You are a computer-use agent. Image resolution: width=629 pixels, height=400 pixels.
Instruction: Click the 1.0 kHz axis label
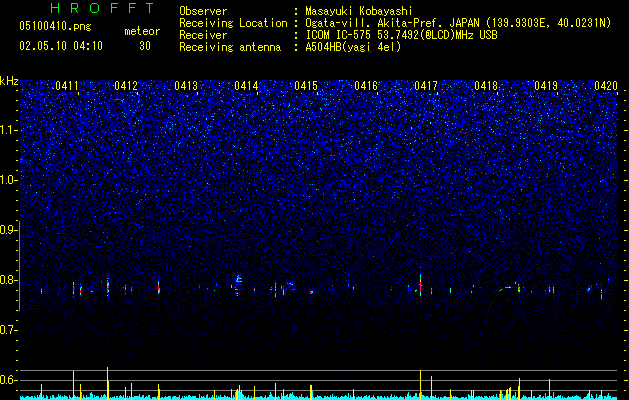8,180
